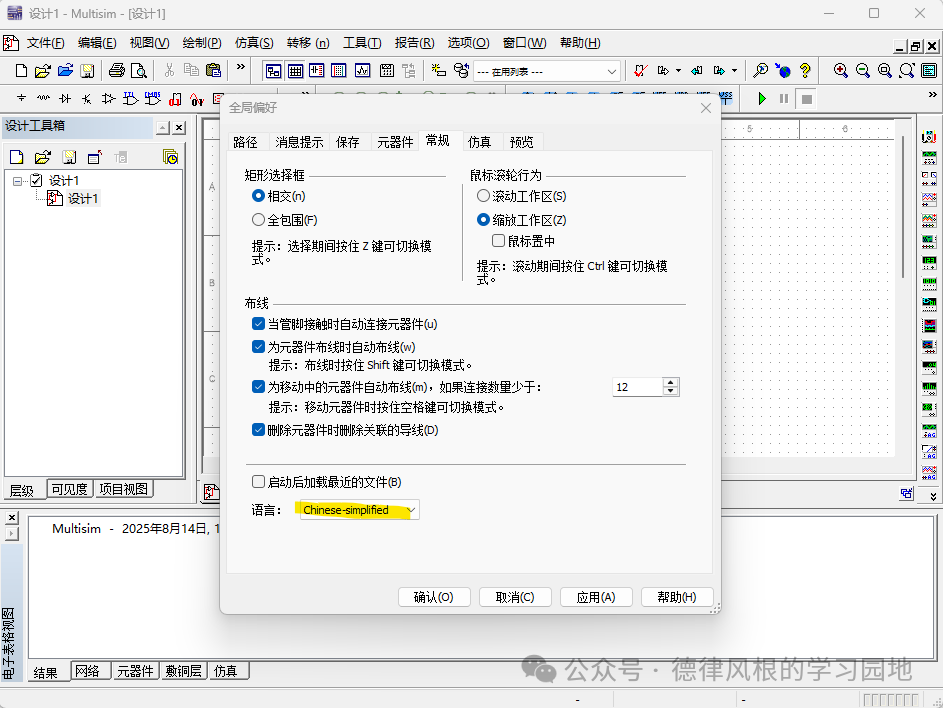Start the simulation with the green play button
The width and height of the screenshot is (943, 708).
[x=762, y=99]
